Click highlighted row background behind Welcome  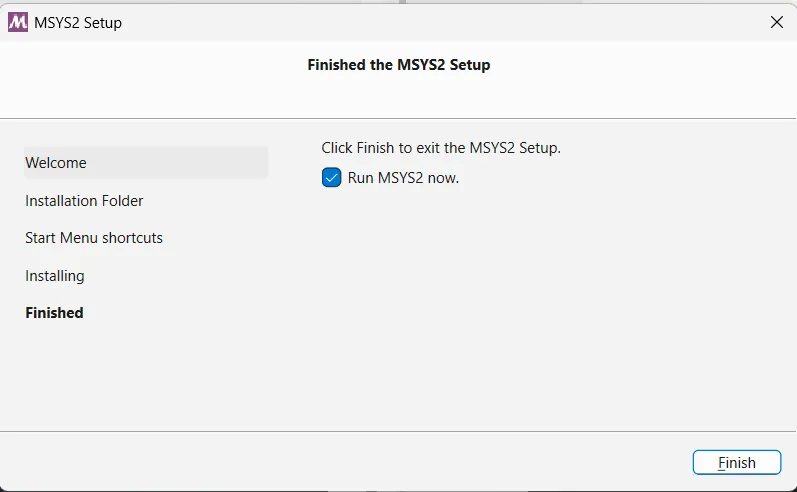[x=178, y=163]
